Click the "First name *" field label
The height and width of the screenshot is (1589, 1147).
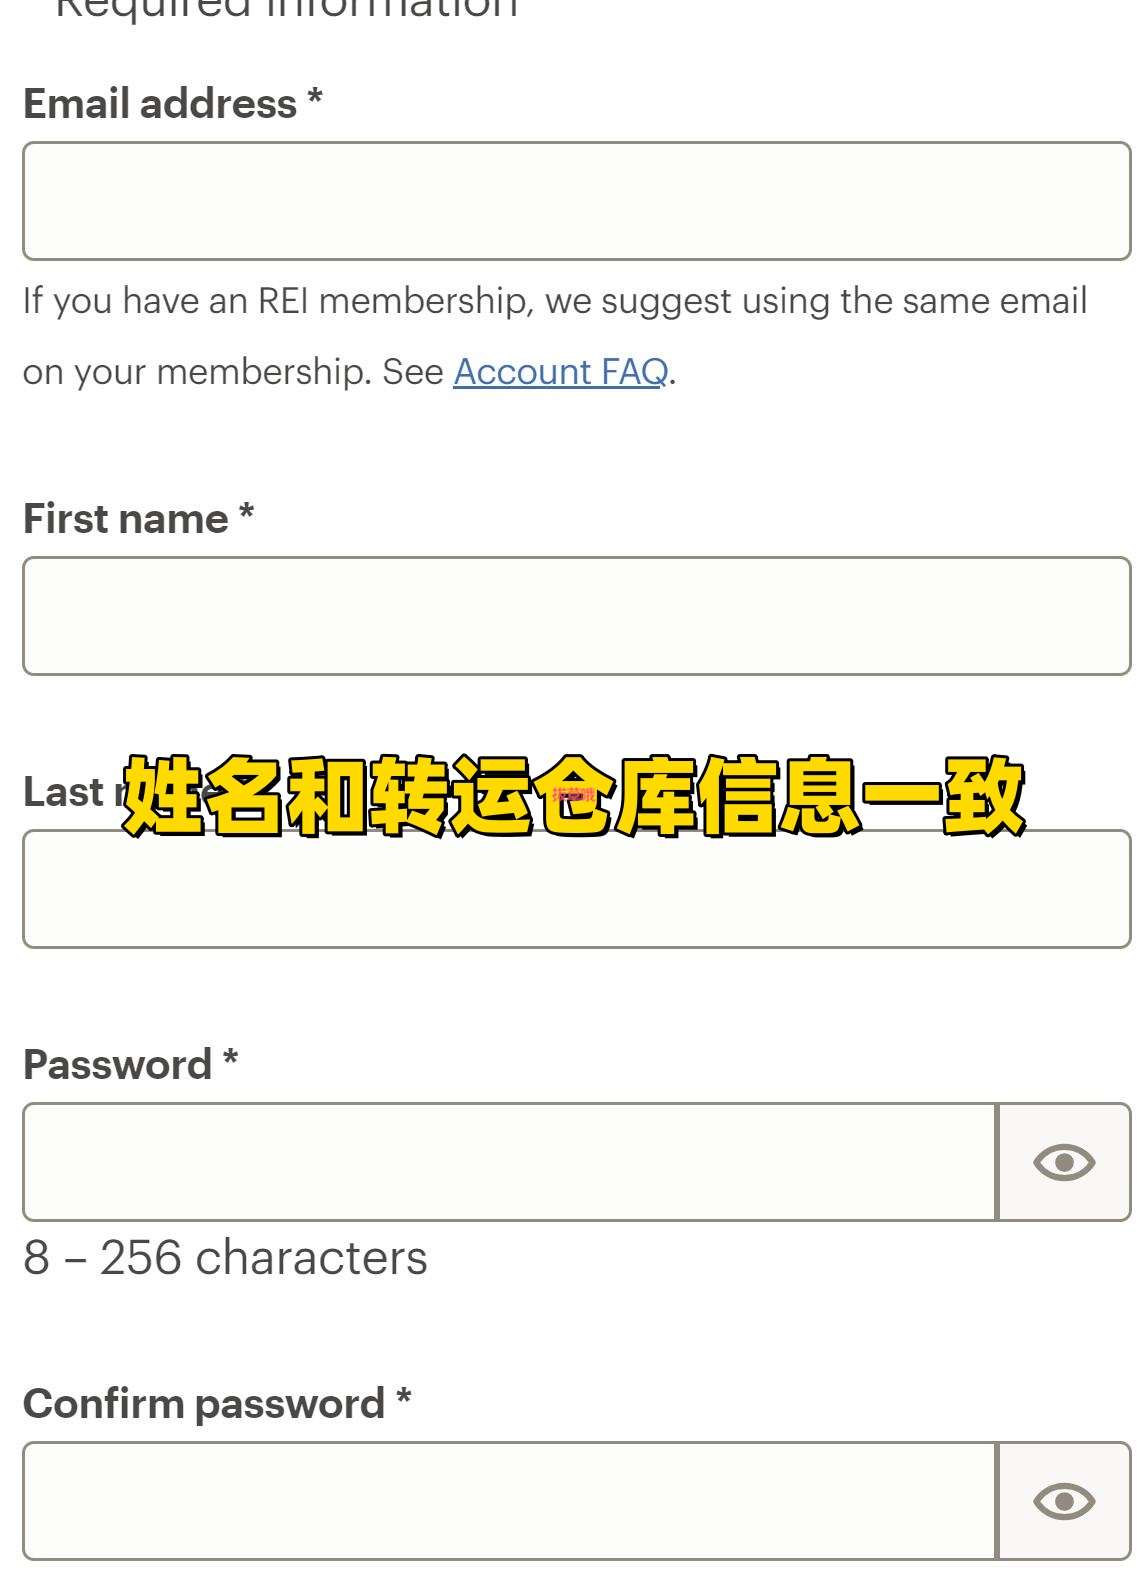tap(139, 519)
